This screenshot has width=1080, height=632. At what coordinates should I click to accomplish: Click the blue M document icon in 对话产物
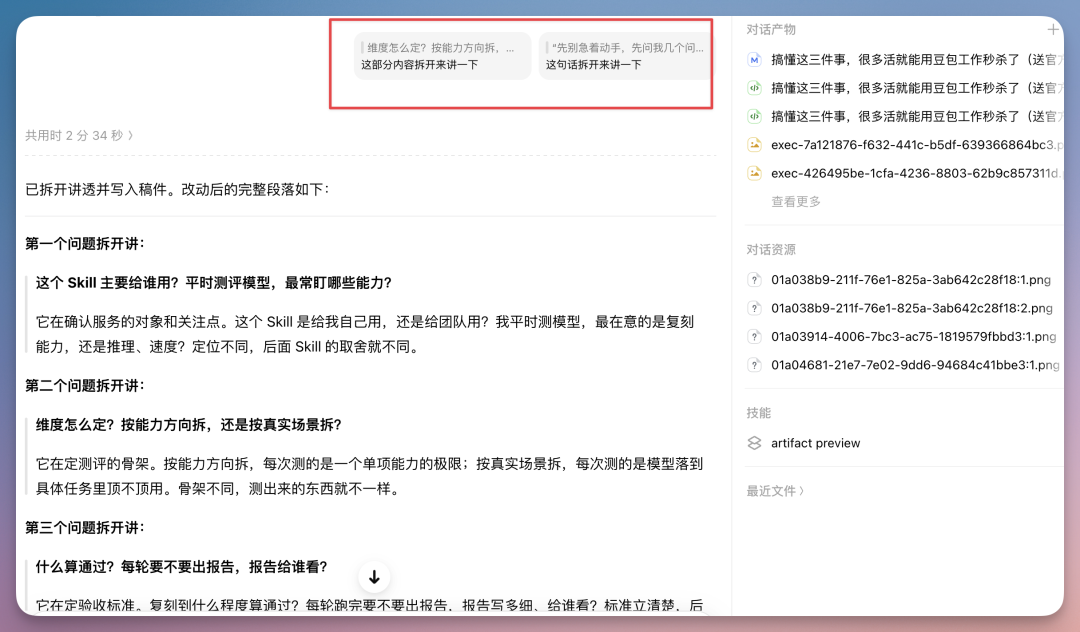coord(754,60)
